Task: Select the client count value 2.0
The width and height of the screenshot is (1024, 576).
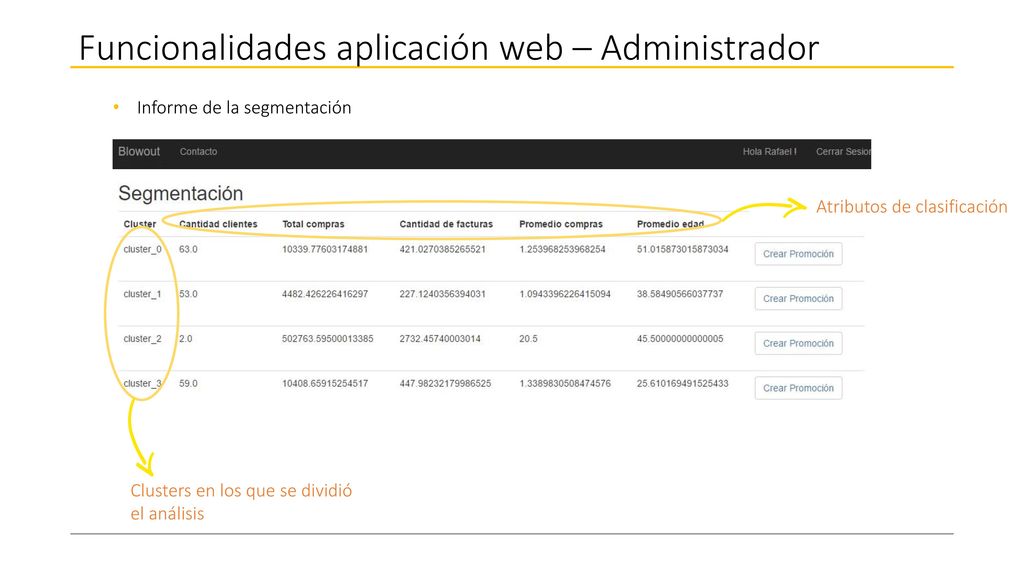Action: 185,339
